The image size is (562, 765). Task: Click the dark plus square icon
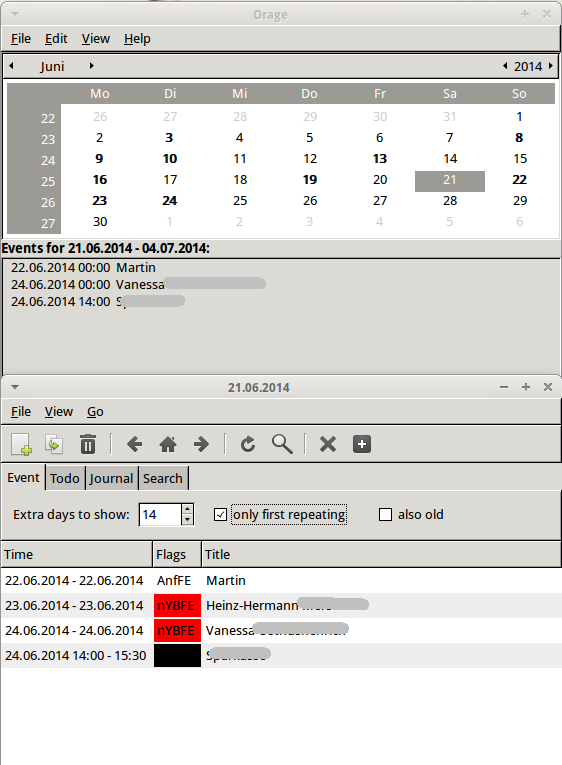pos(362,444)
